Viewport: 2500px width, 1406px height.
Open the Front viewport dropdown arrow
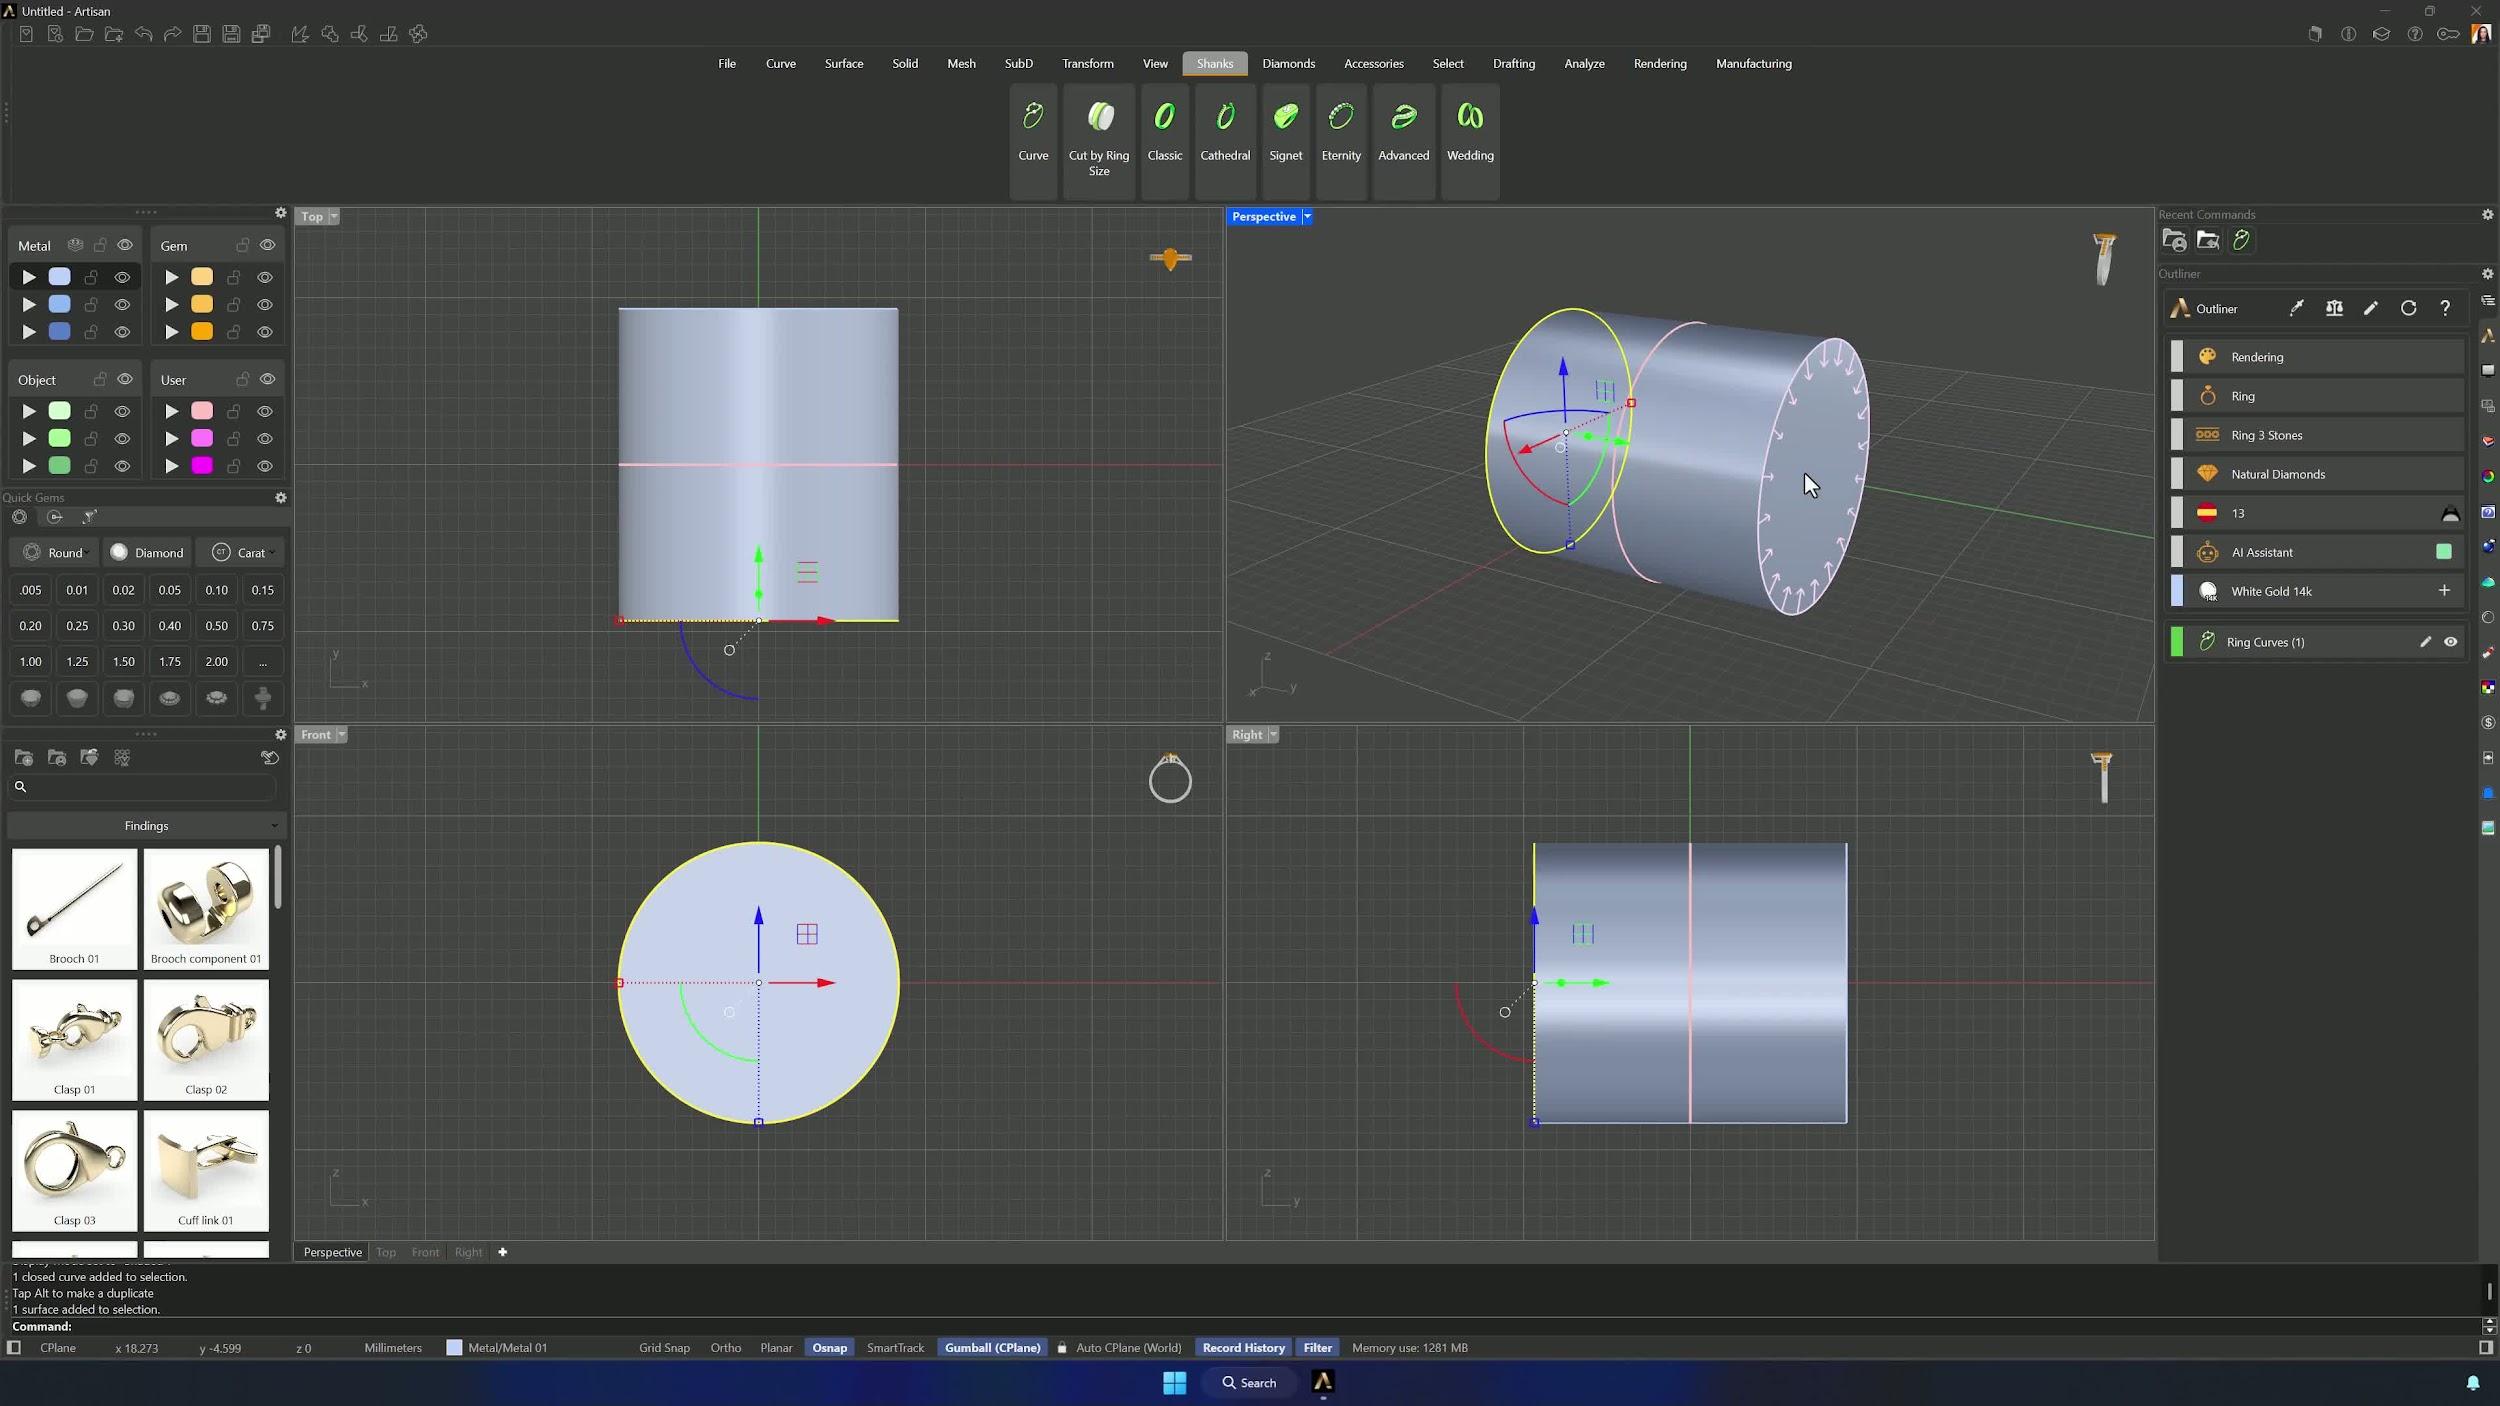click(341, 734)
